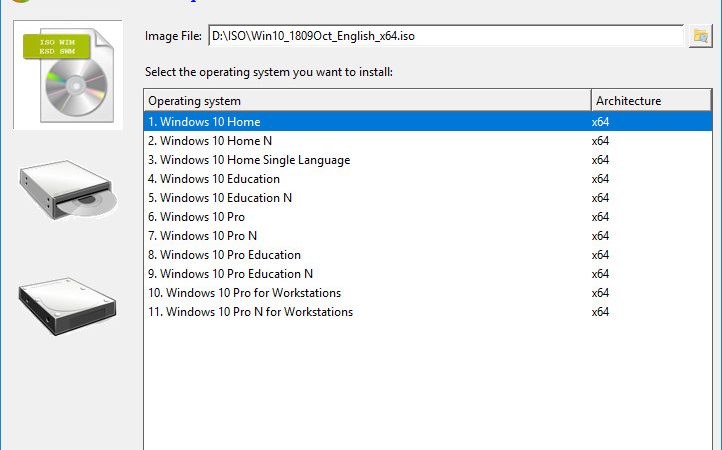Choose Windows 10 Pro Education N
The image size is (722, 450).
428,274
